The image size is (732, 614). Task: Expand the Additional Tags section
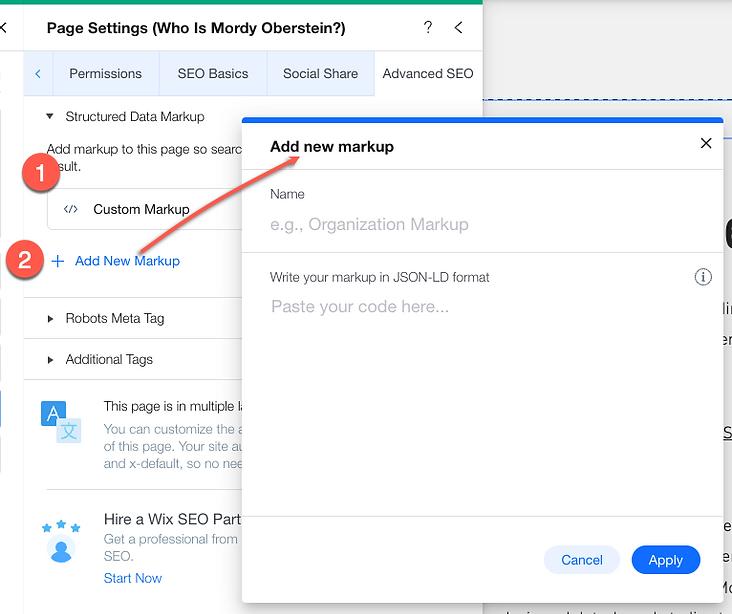click(x=50, y=360)
